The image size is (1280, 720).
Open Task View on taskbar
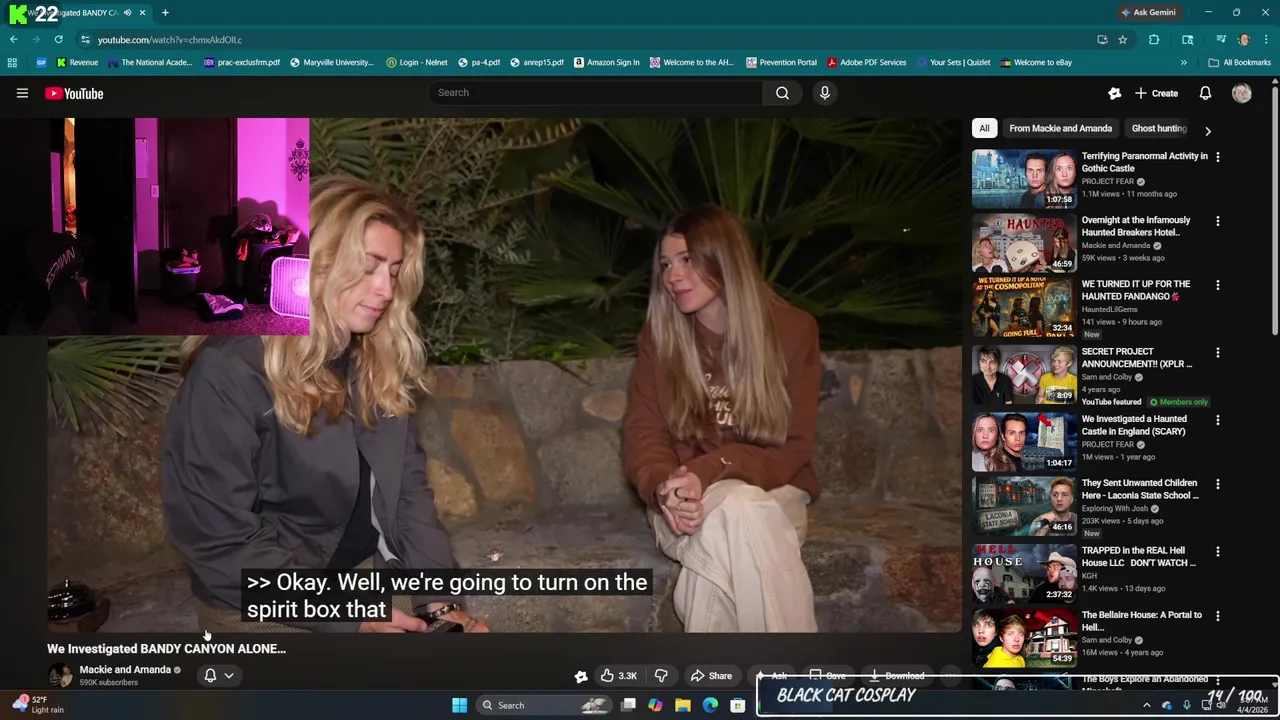click(628, 705)
